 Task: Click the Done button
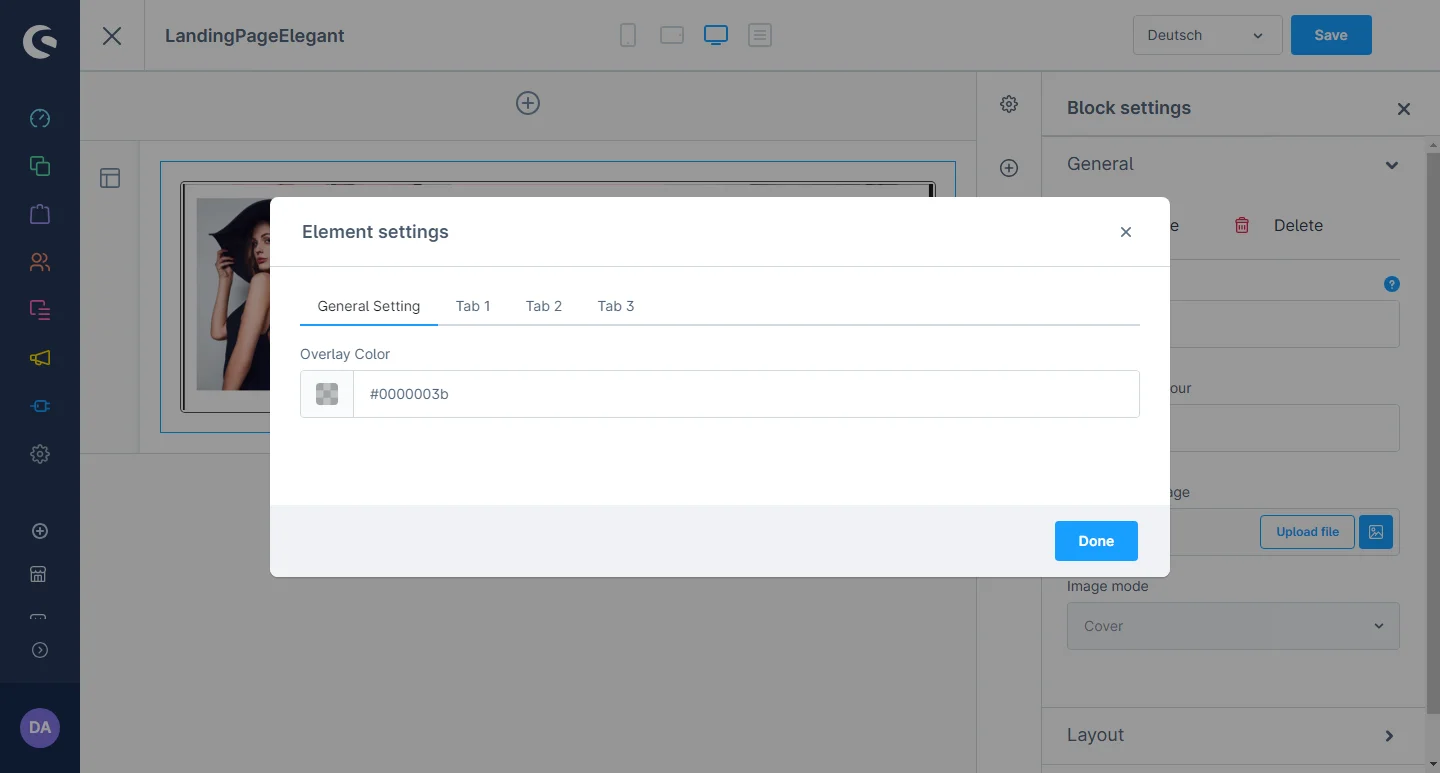(1096, 541)
